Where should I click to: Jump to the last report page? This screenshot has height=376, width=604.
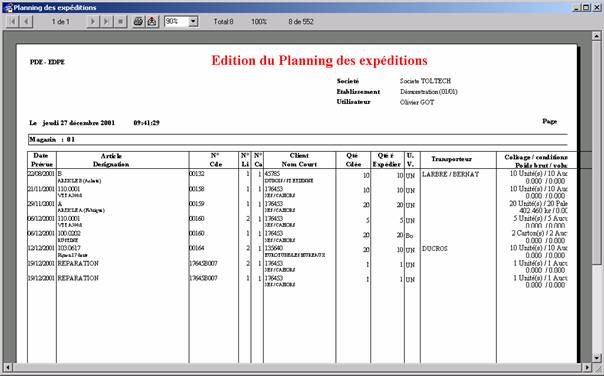coord(106,22)
